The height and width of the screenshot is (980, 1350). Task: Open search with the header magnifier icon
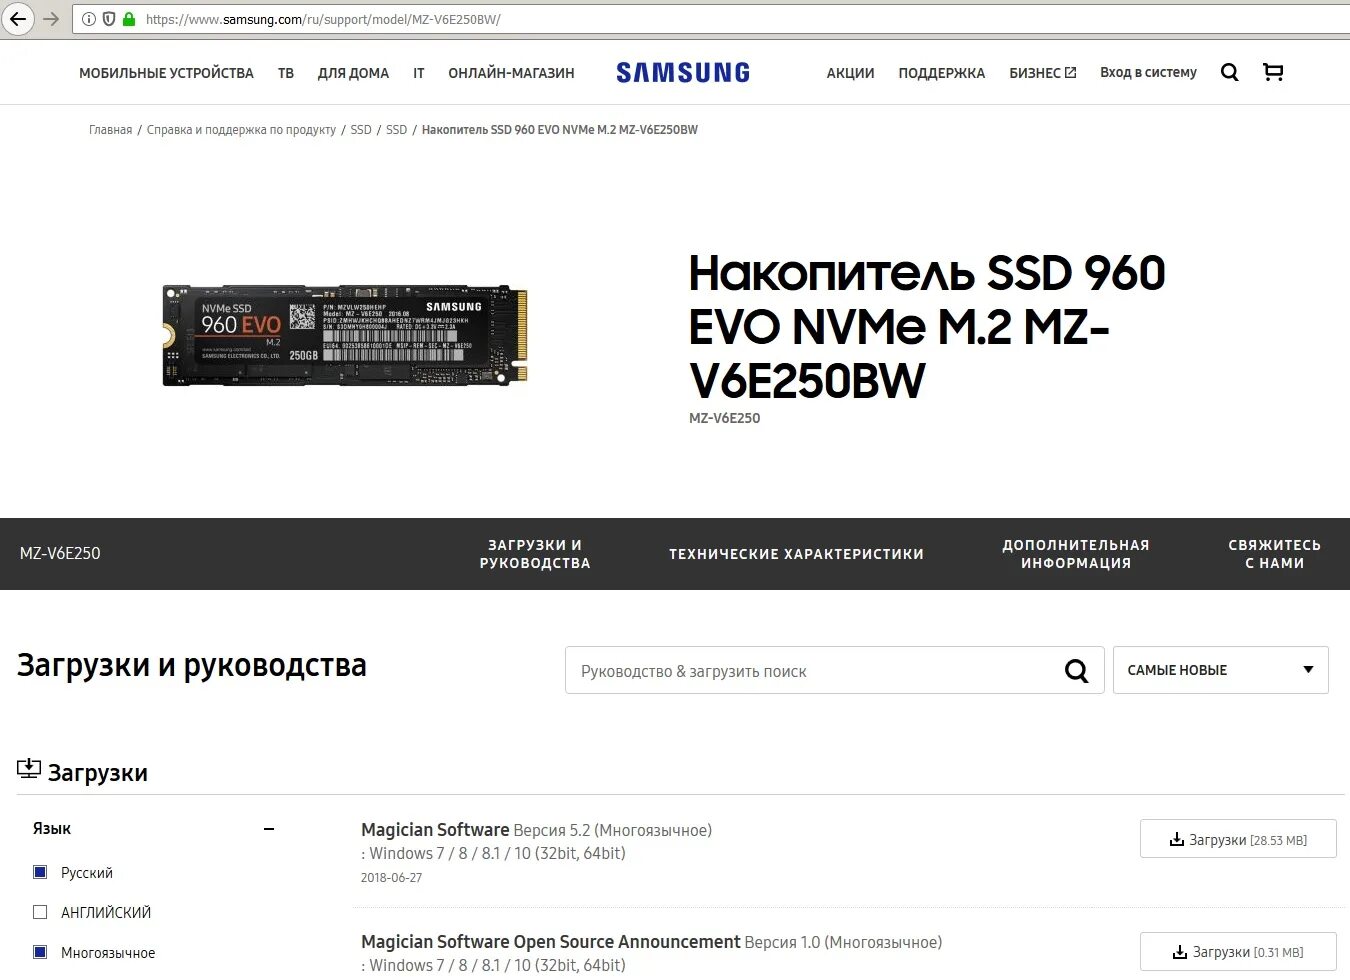click(1230, 72)
